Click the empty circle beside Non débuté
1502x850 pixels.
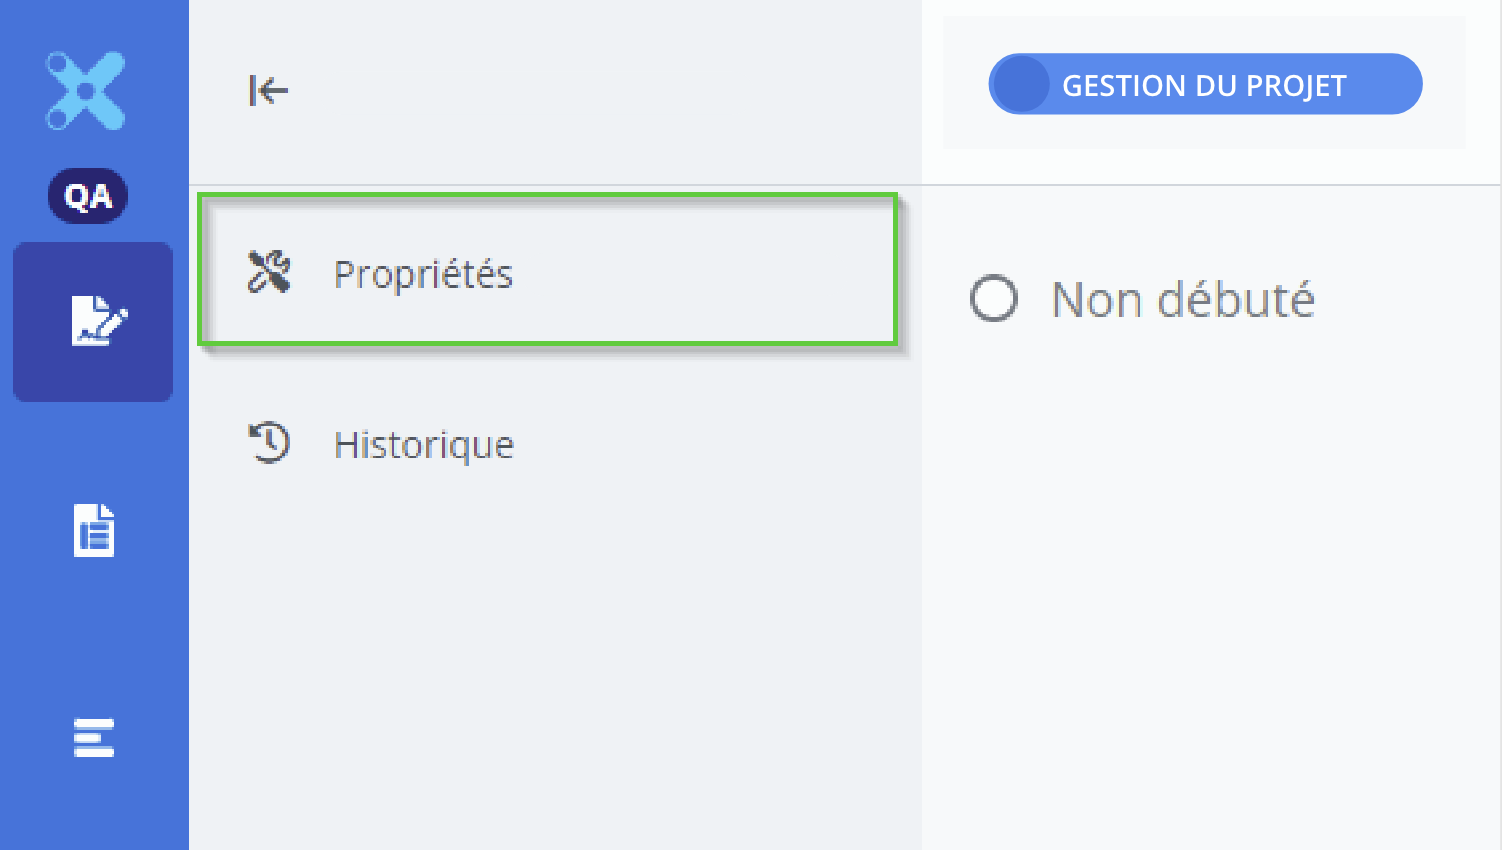pos(994,299)
